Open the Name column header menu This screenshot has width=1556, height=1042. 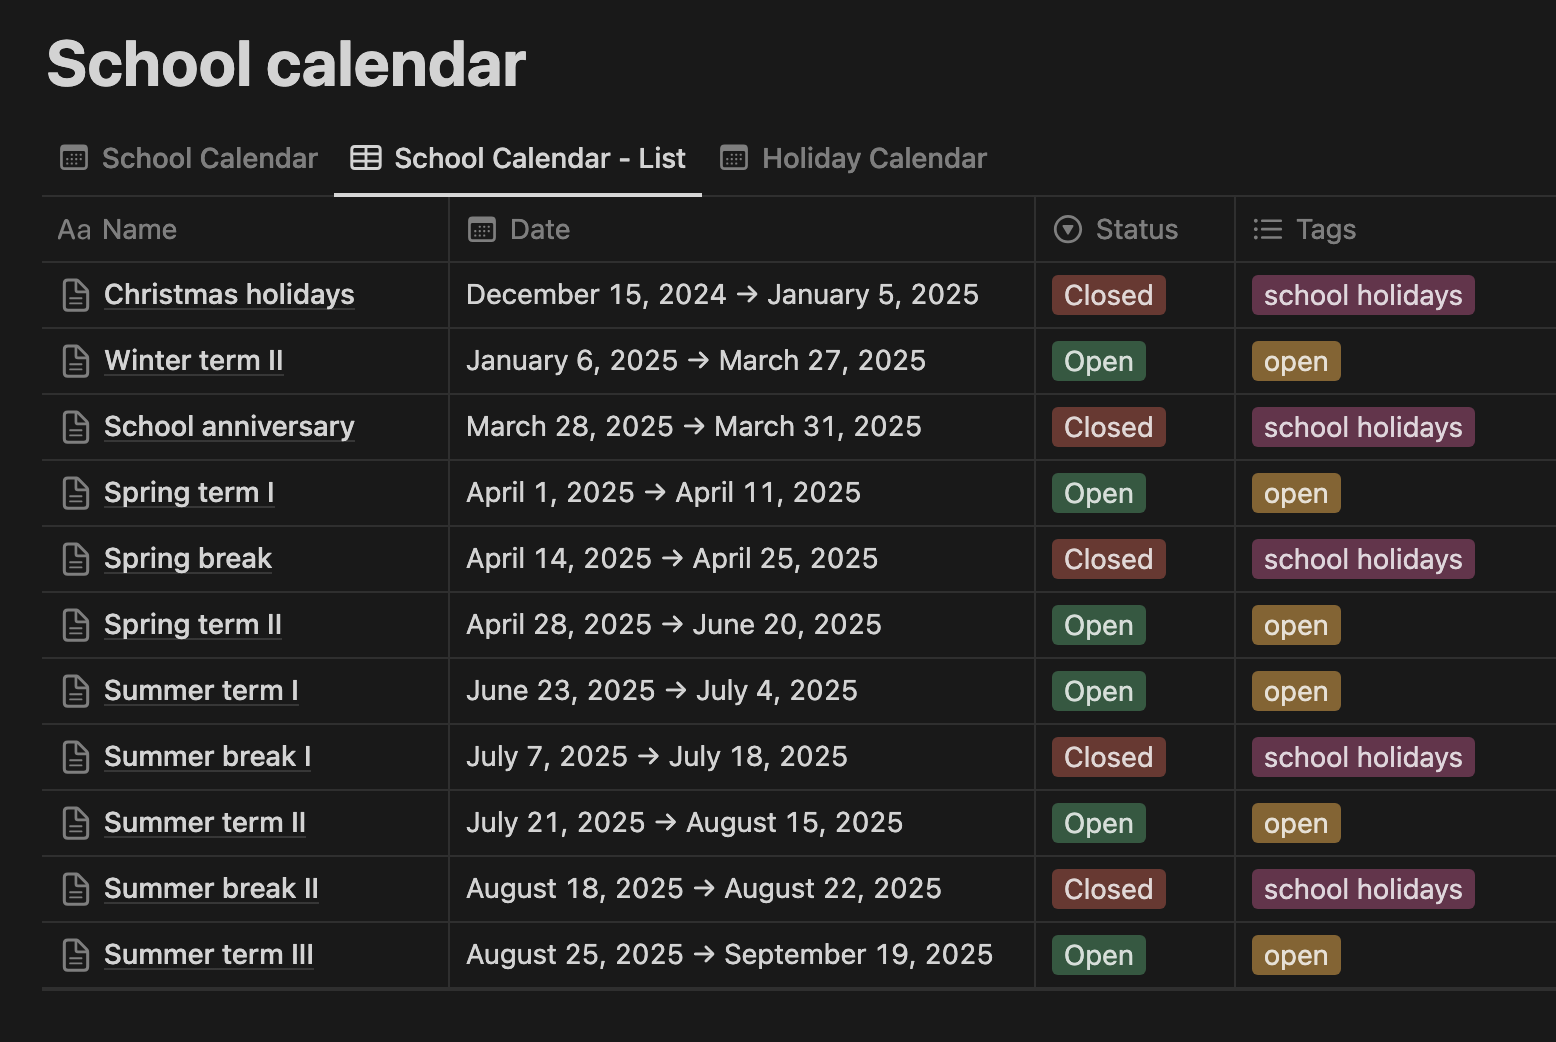point(245,230)
